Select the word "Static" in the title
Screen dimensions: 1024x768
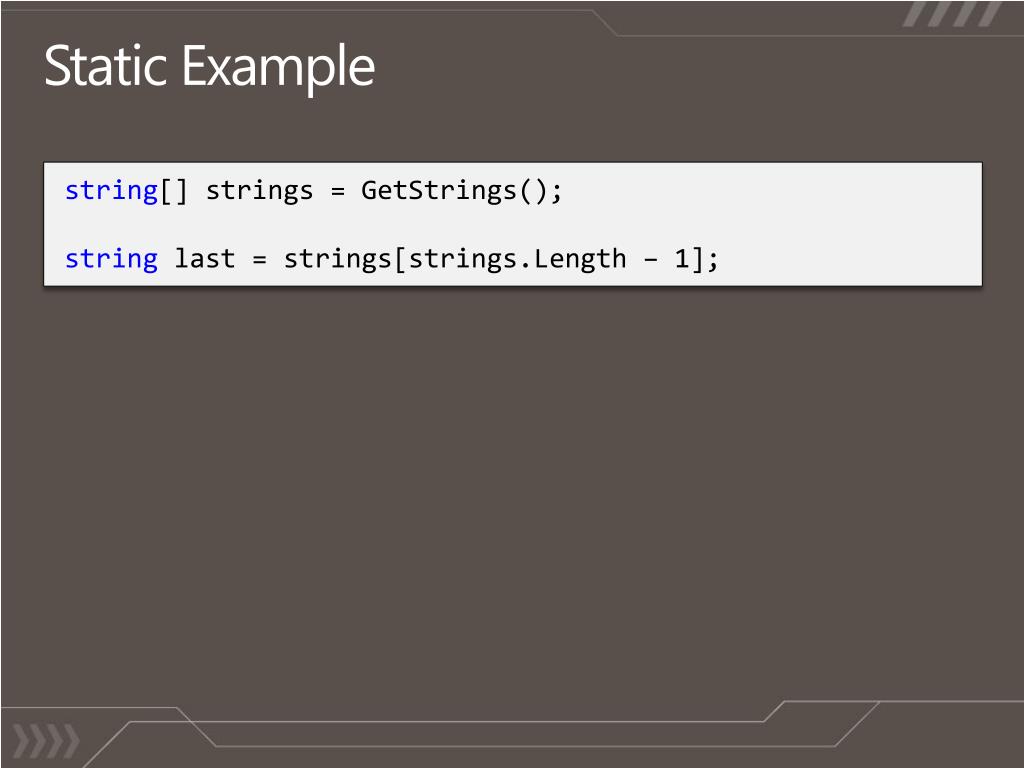(106, 66)
